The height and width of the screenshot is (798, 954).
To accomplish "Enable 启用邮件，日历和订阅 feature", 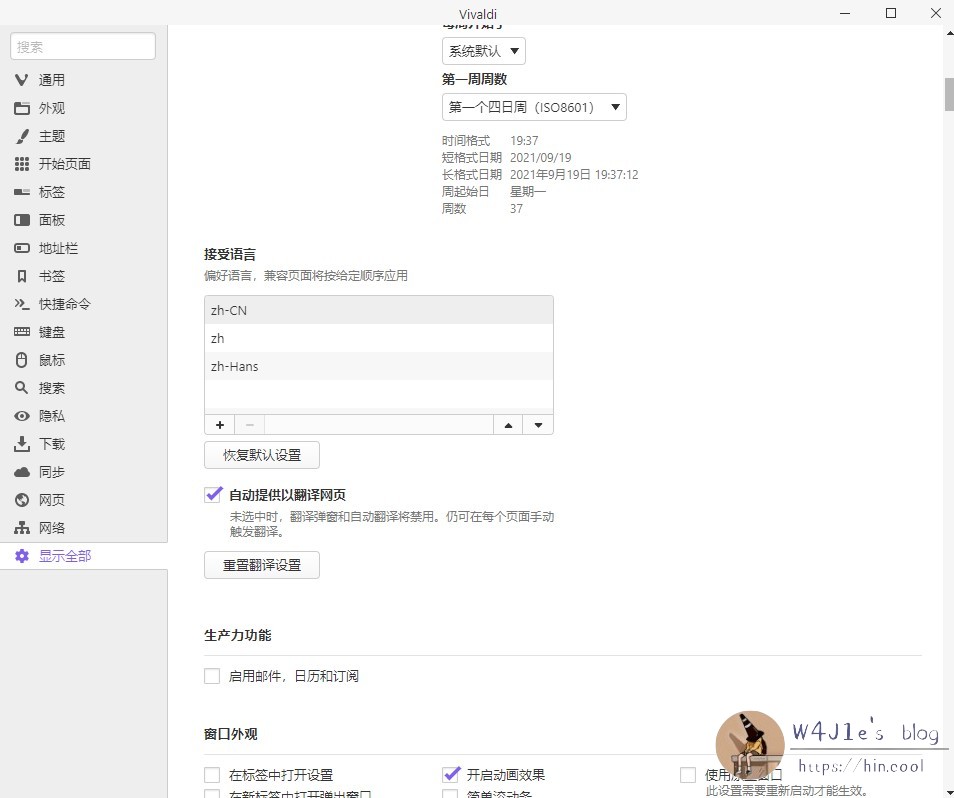I will coord(212,676).
